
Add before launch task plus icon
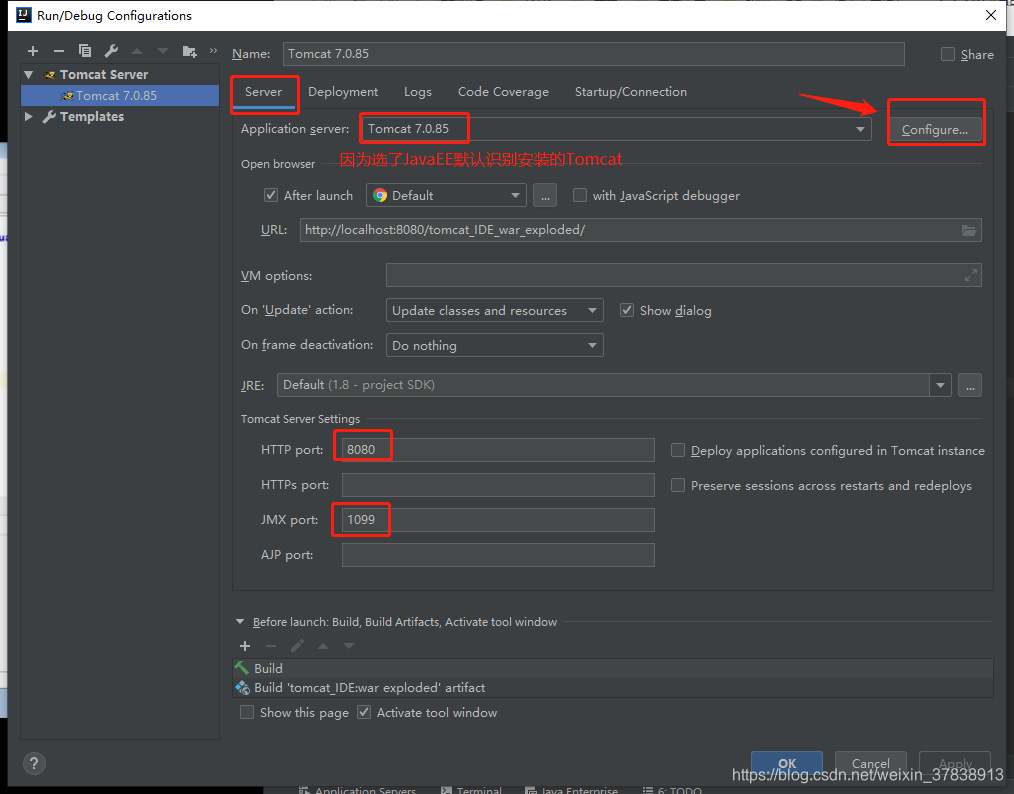[245, 646]
